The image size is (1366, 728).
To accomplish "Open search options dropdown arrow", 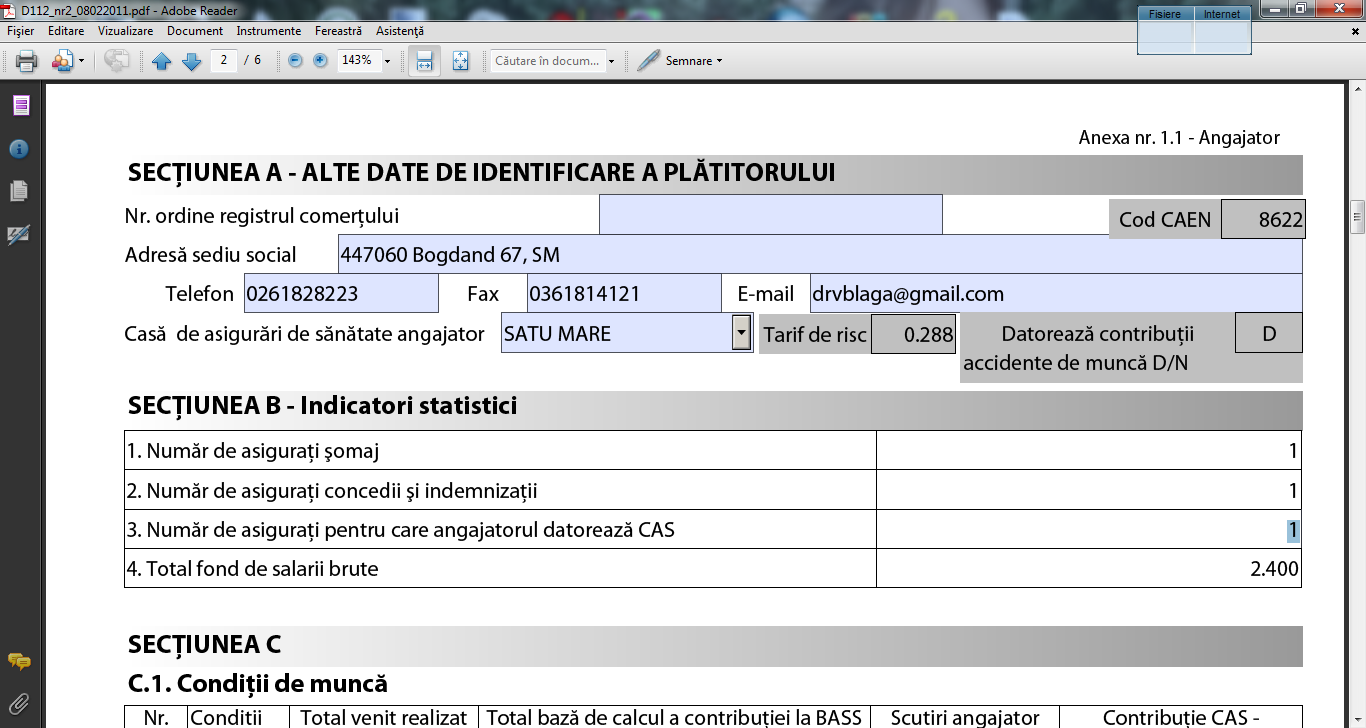I will click(611, 61).
